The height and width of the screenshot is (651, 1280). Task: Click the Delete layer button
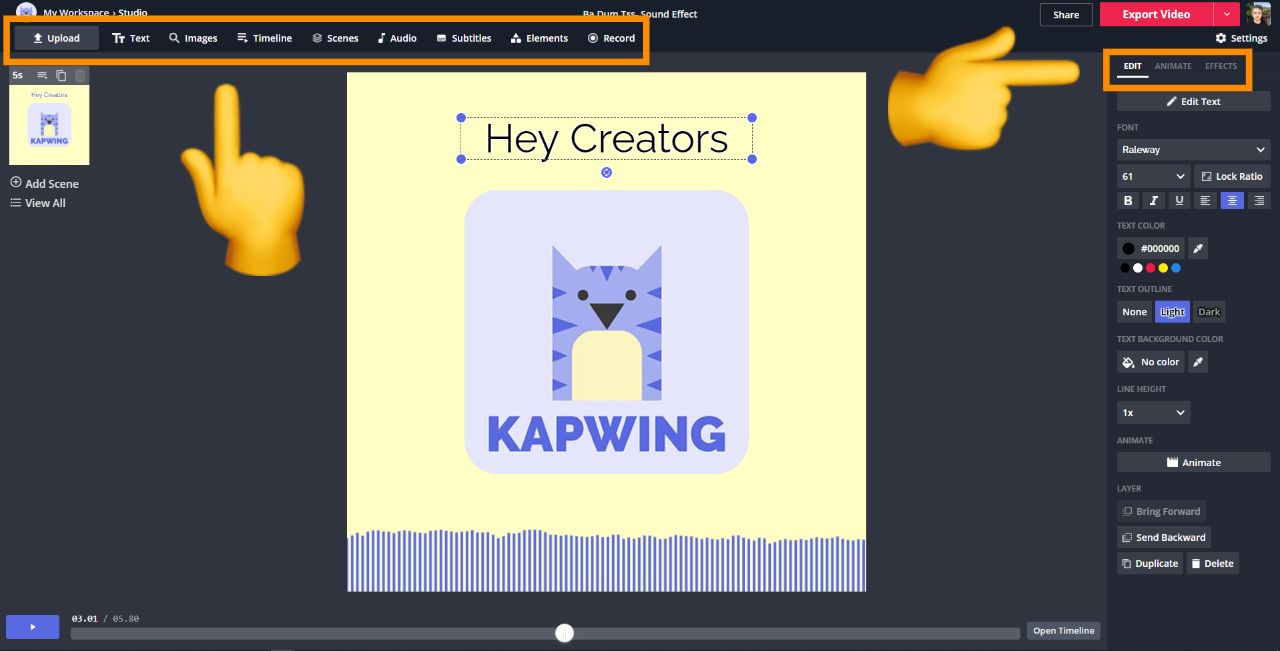click(1212, 563)
